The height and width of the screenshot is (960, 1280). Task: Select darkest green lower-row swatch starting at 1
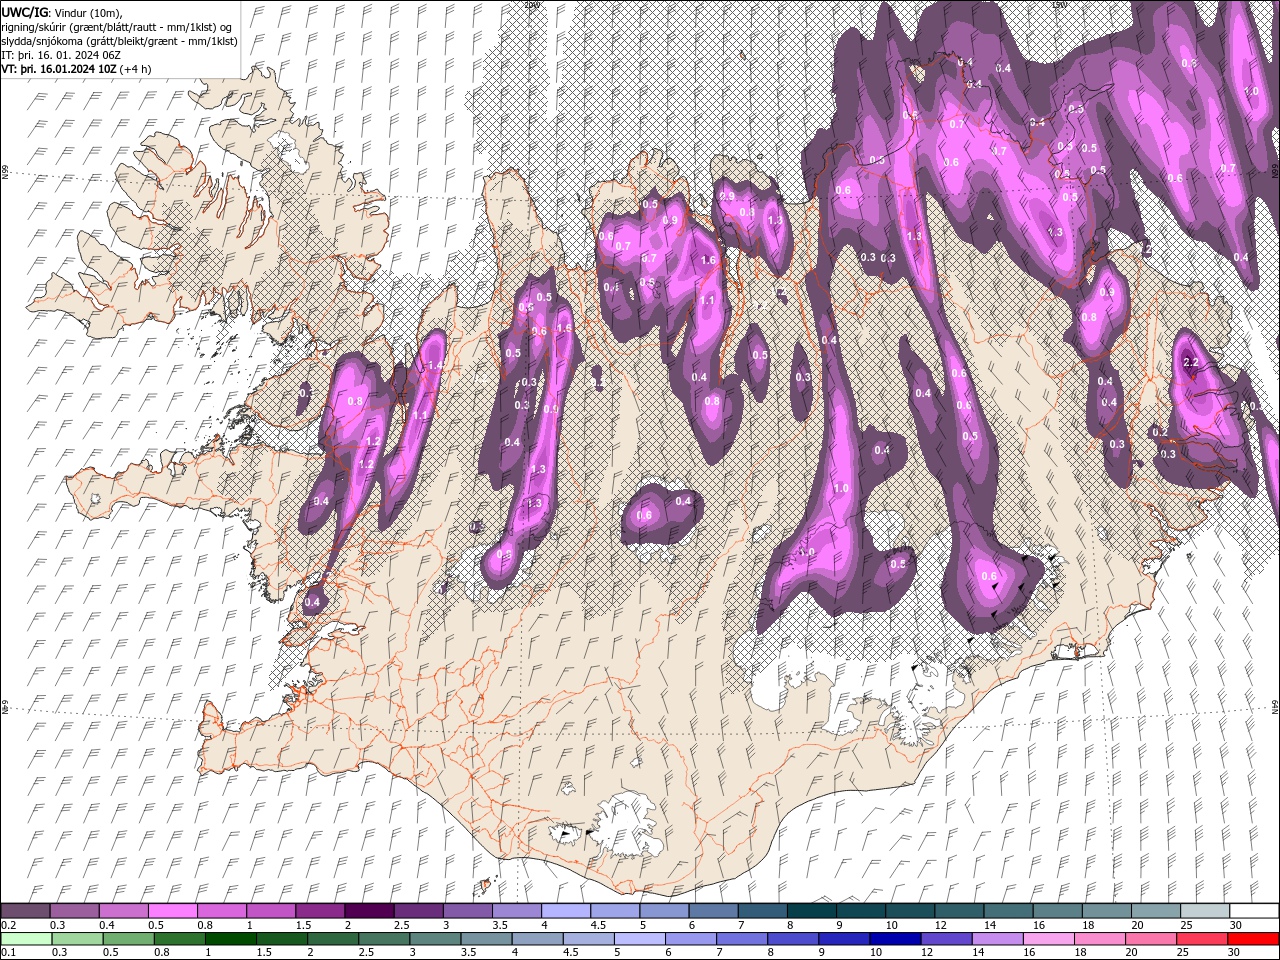[x=230, y=939]
